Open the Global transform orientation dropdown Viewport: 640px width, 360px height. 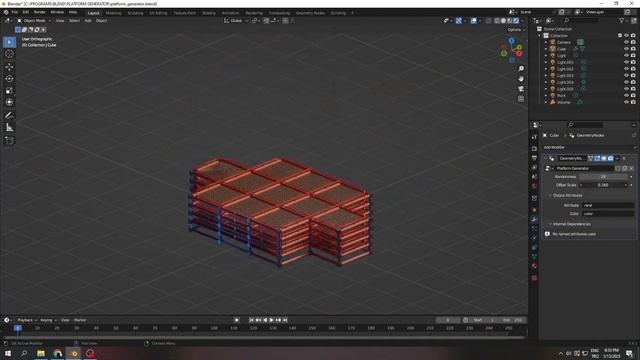(236, 20)
